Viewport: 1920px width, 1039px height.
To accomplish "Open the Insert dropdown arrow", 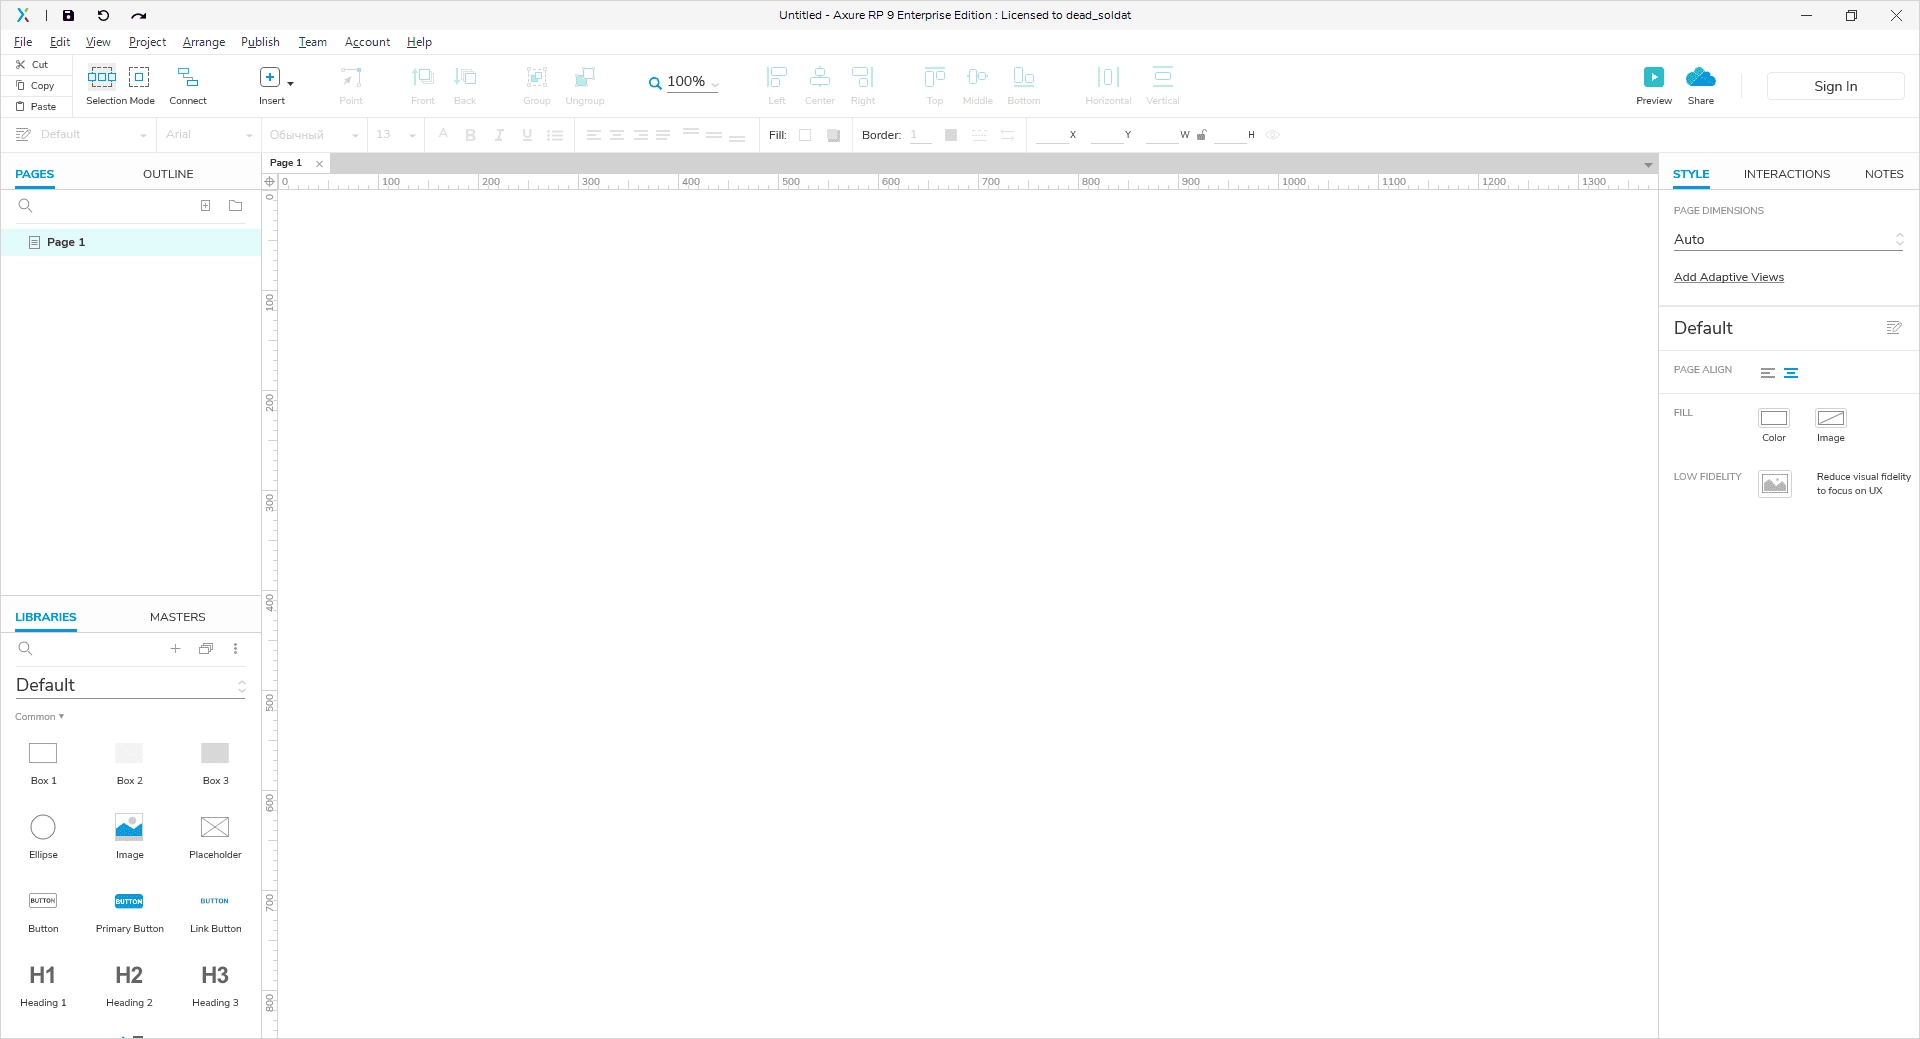I will pos(290,83).
